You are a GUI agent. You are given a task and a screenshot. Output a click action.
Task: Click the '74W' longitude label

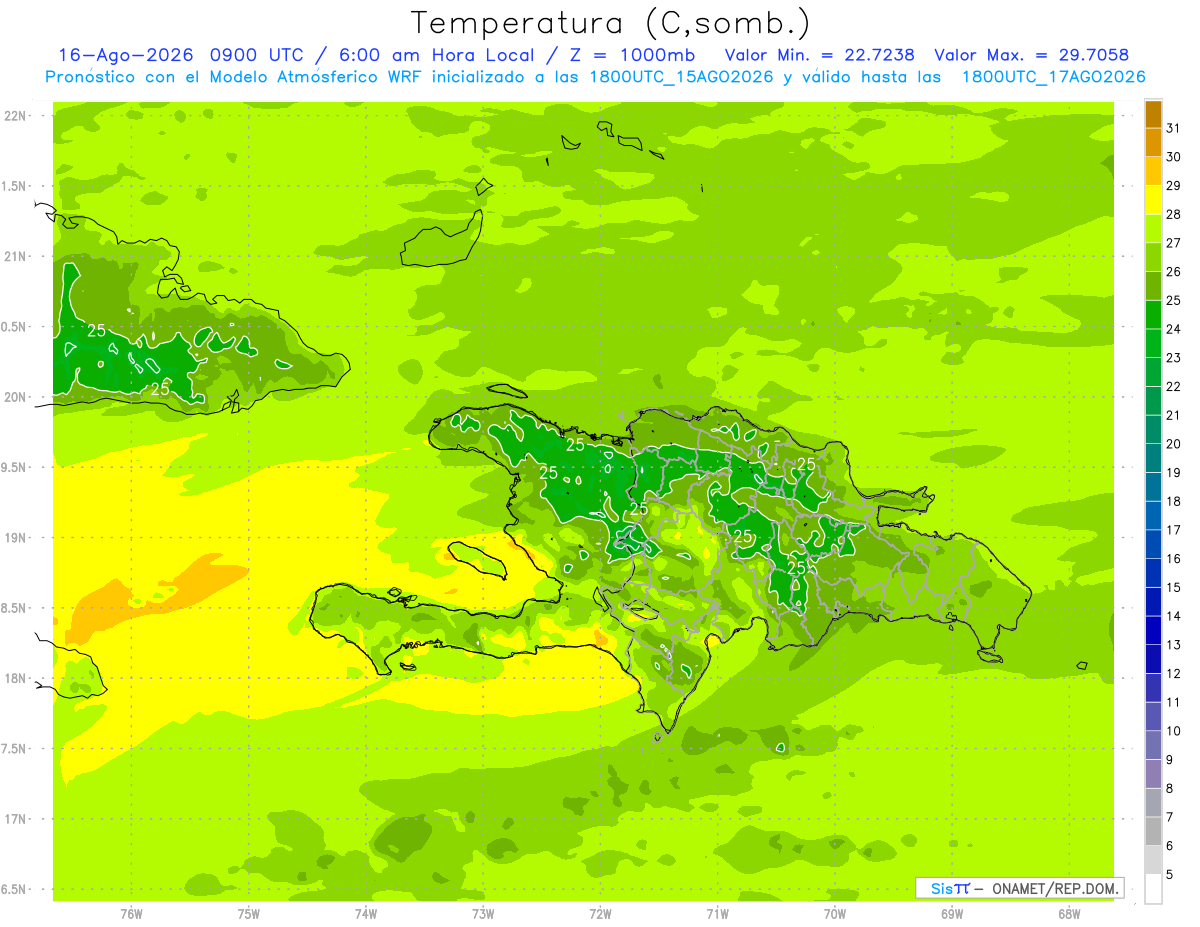[366, 913]
